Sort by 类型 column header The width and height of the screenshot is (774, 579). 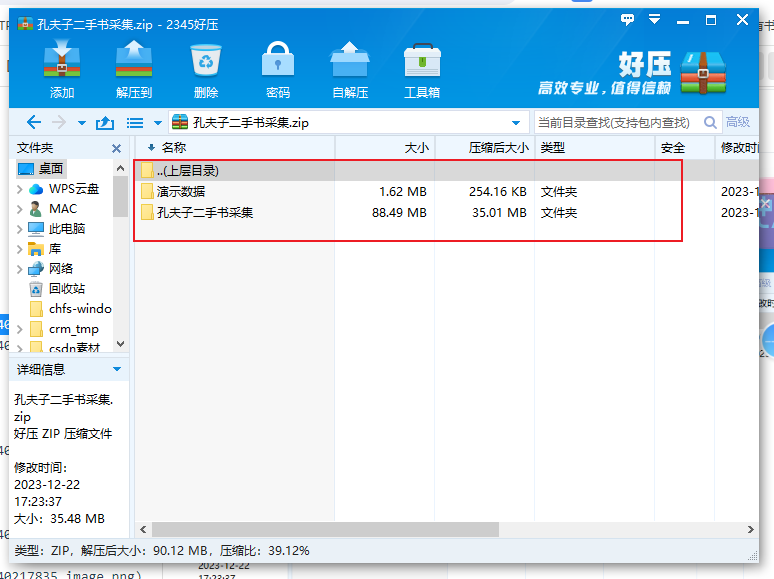click(x=595, y=148)
